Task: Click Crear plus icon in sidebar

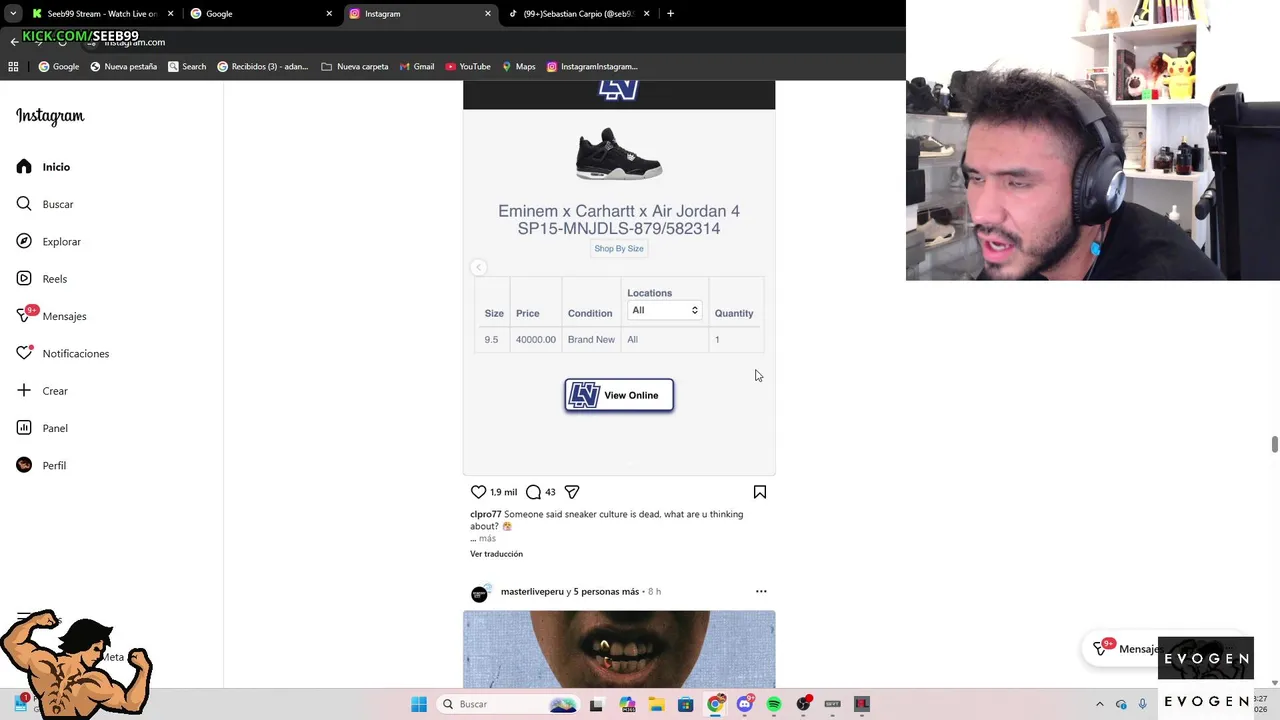Action: pos(24,390)
